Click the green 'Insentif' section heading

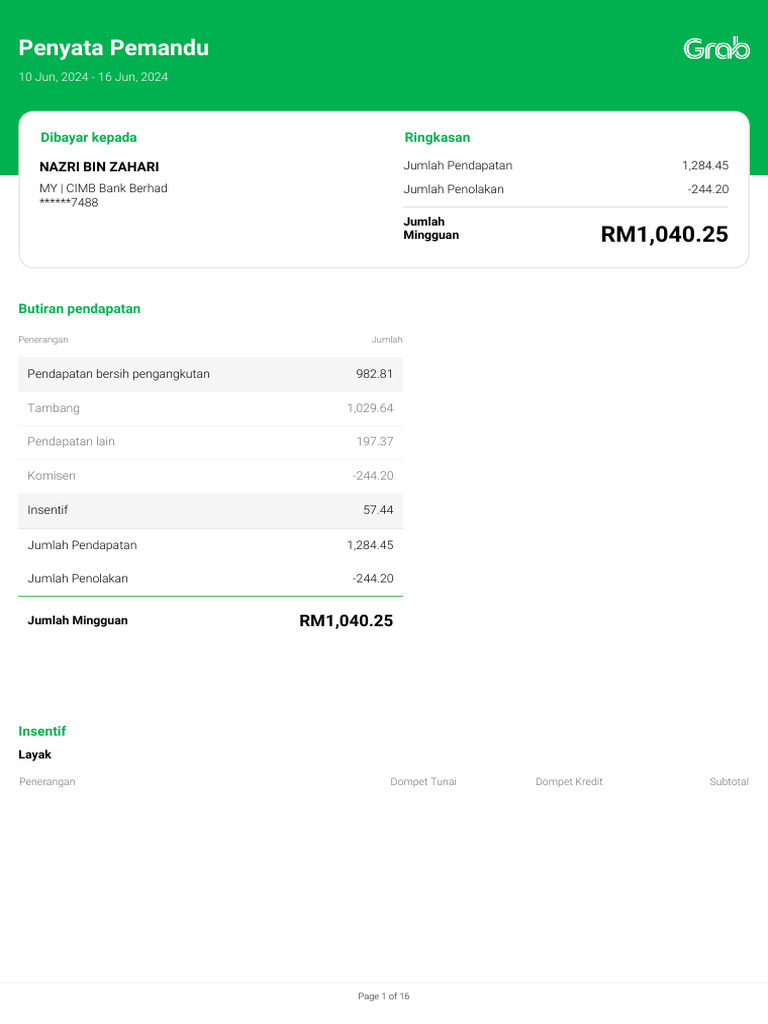point(42,731)
